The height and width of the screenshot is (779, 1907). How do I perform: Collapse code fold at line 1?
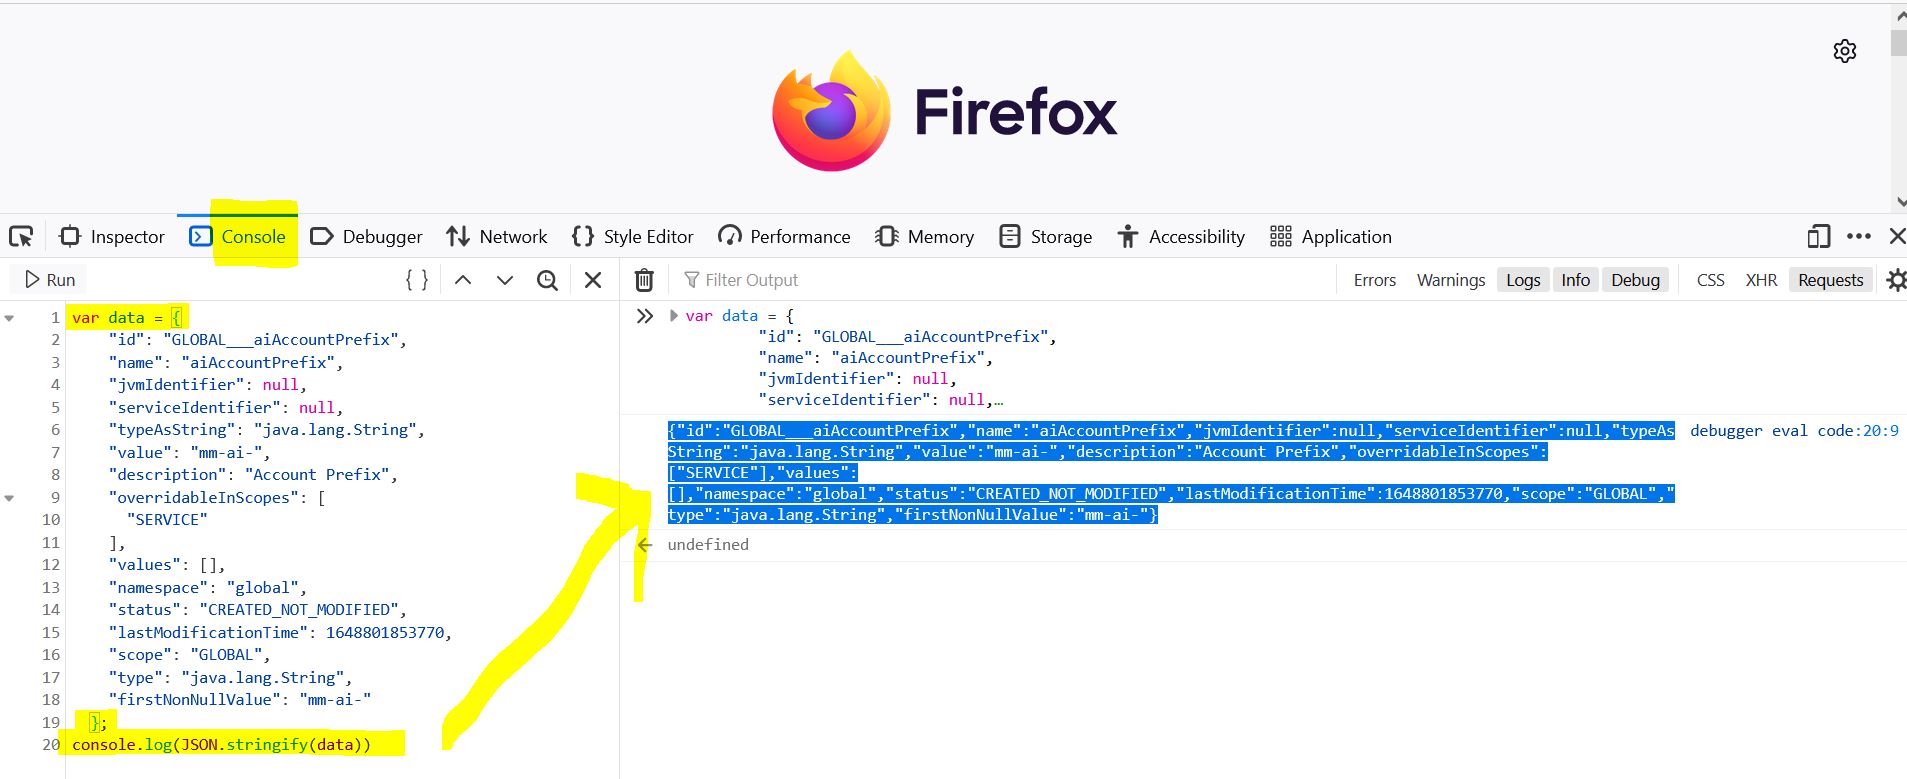point(9,318)
